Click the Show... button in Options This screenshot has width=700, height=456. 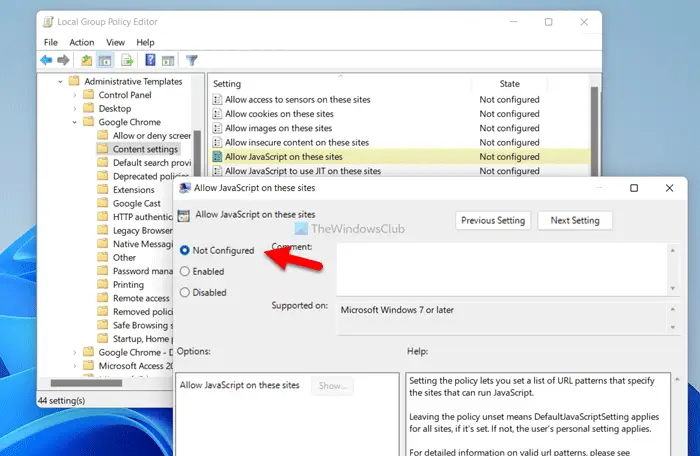coord(333,385)
